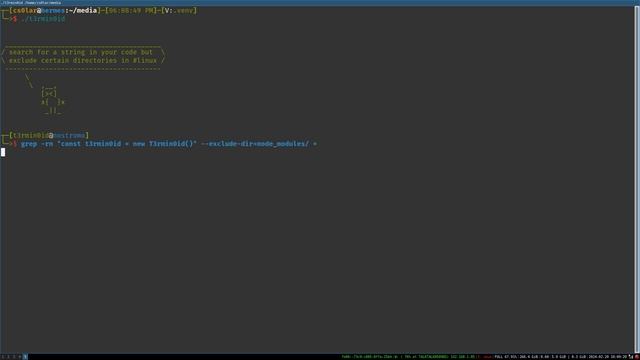Click the ~/media path in first prompt
Viewport: 640px width, 360px height.
click(x=82, y=11)
